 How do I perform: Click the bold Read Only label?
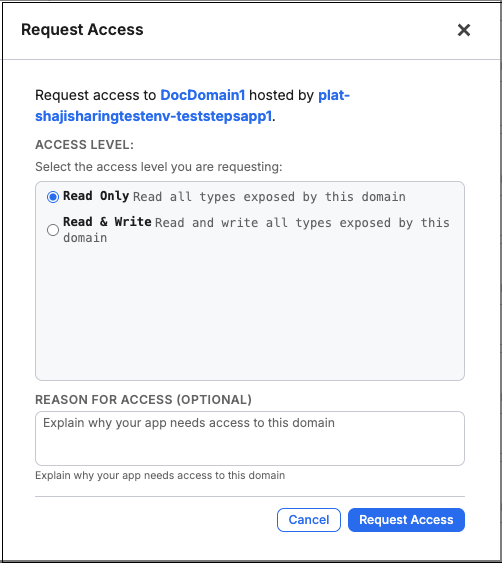[x=96, y=196]
